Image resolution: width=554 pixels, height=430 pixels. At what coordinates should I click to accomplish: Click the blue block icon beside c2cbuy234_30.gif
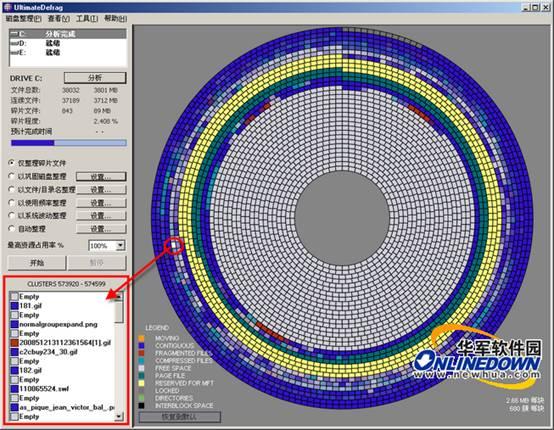tap(14, 352)
